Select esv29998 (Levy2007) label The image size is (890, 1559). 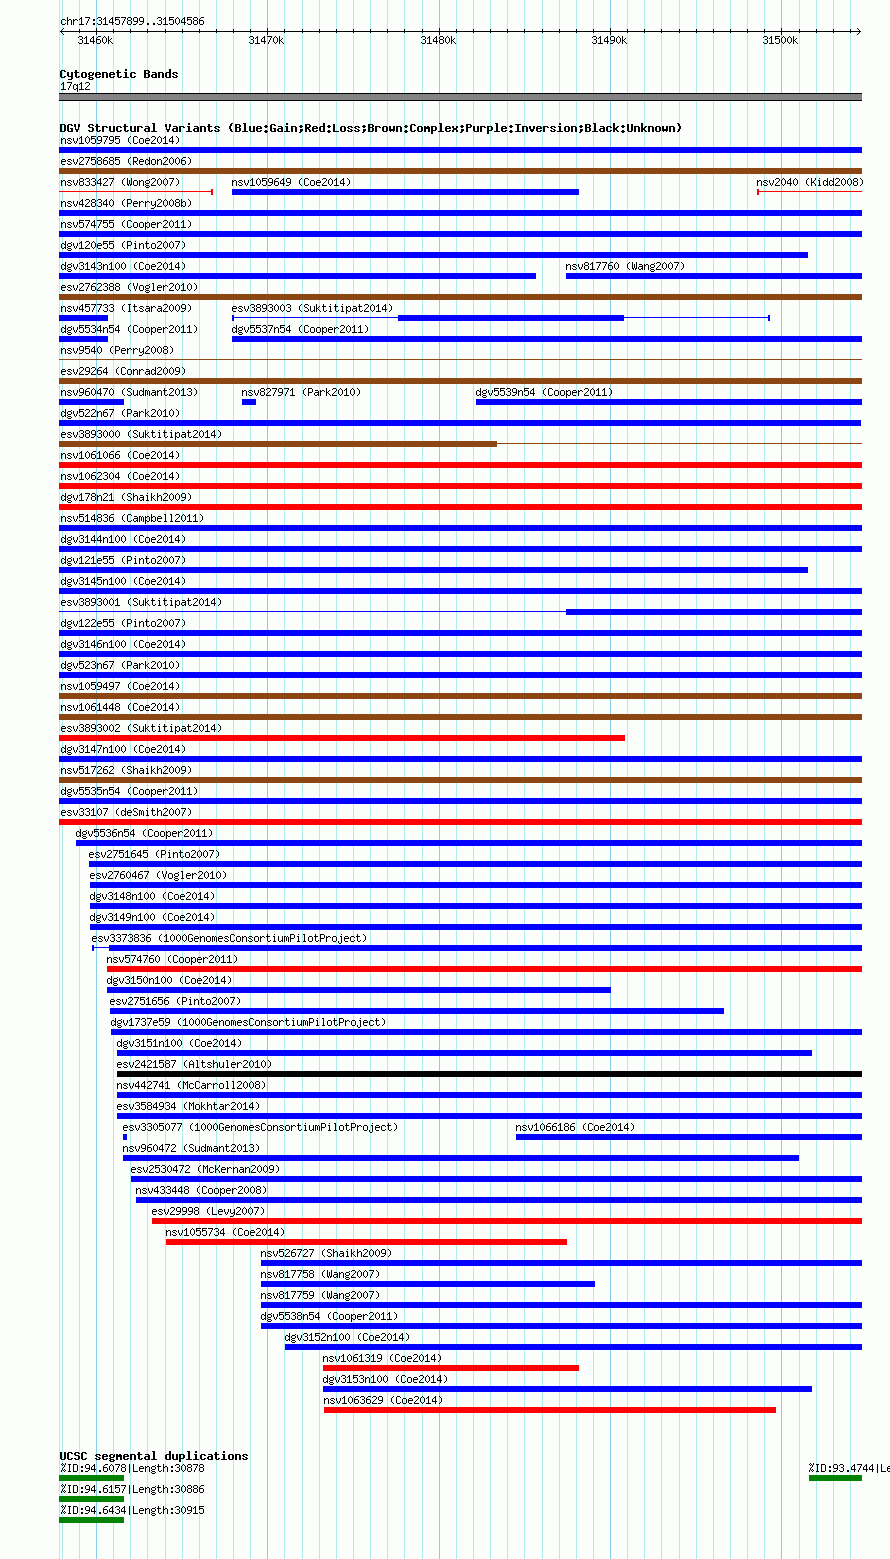pos(209,1211)
